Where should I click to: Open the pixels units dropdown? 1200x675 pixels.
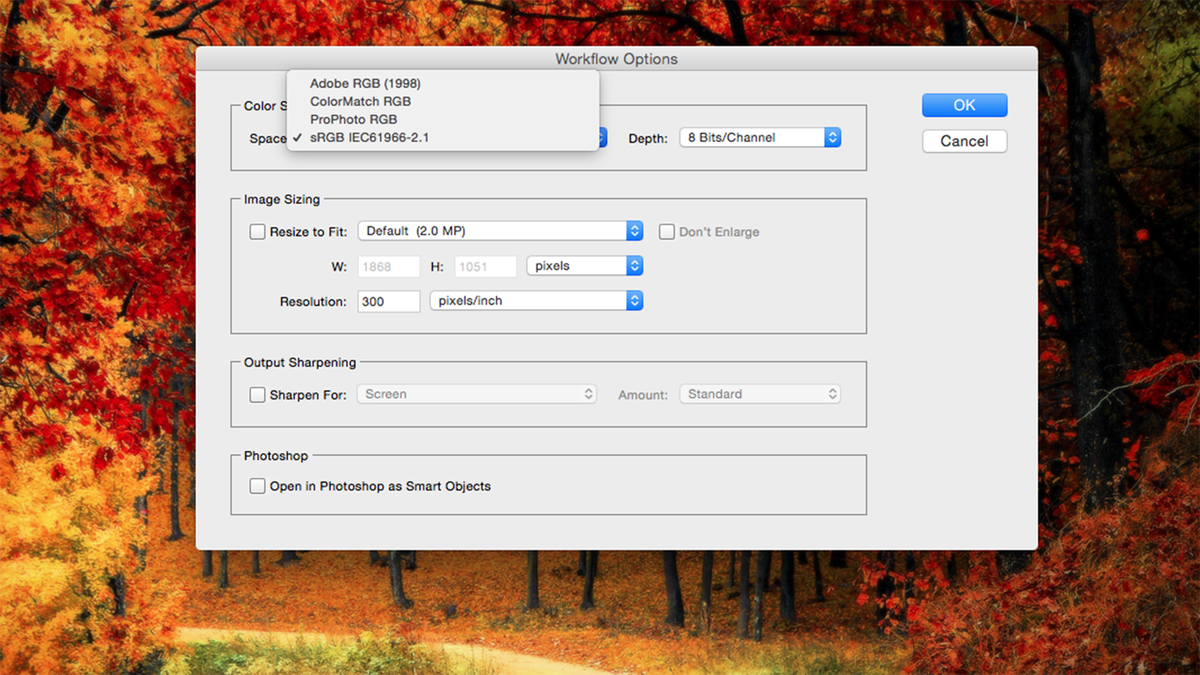pyautogui.click(x=584, y=265)
